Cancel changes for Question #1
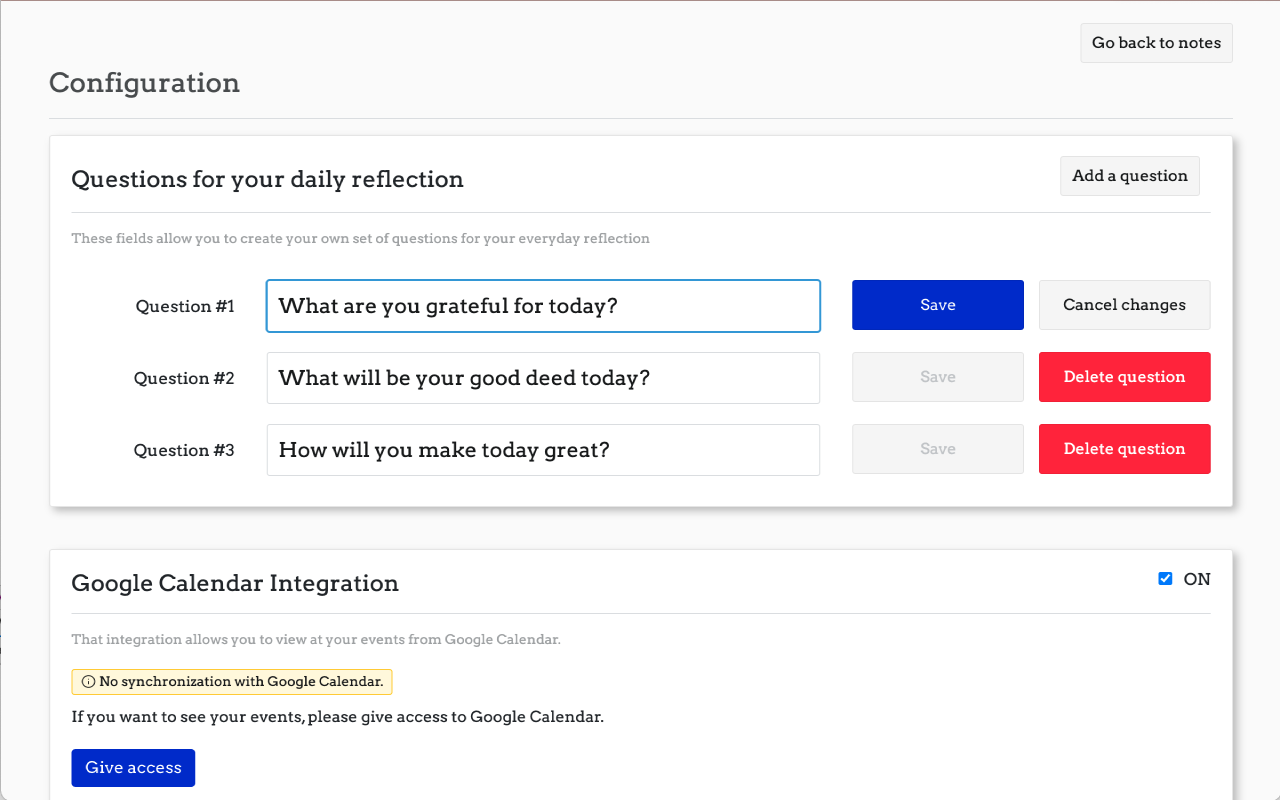Screen dimensions: 1280x800 pyautogui.click(x=1124, y=305)
